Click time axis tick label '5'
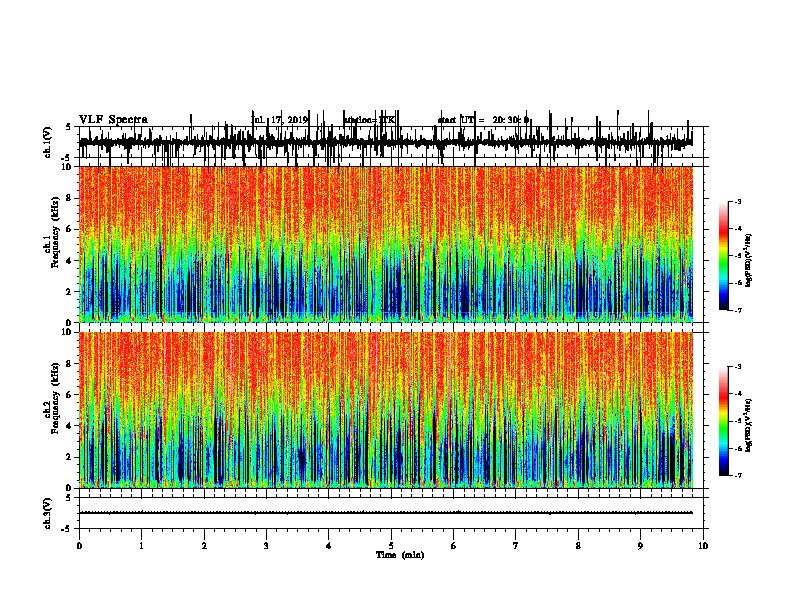Viewport: 792px width, 612px height. coord(391,545)
